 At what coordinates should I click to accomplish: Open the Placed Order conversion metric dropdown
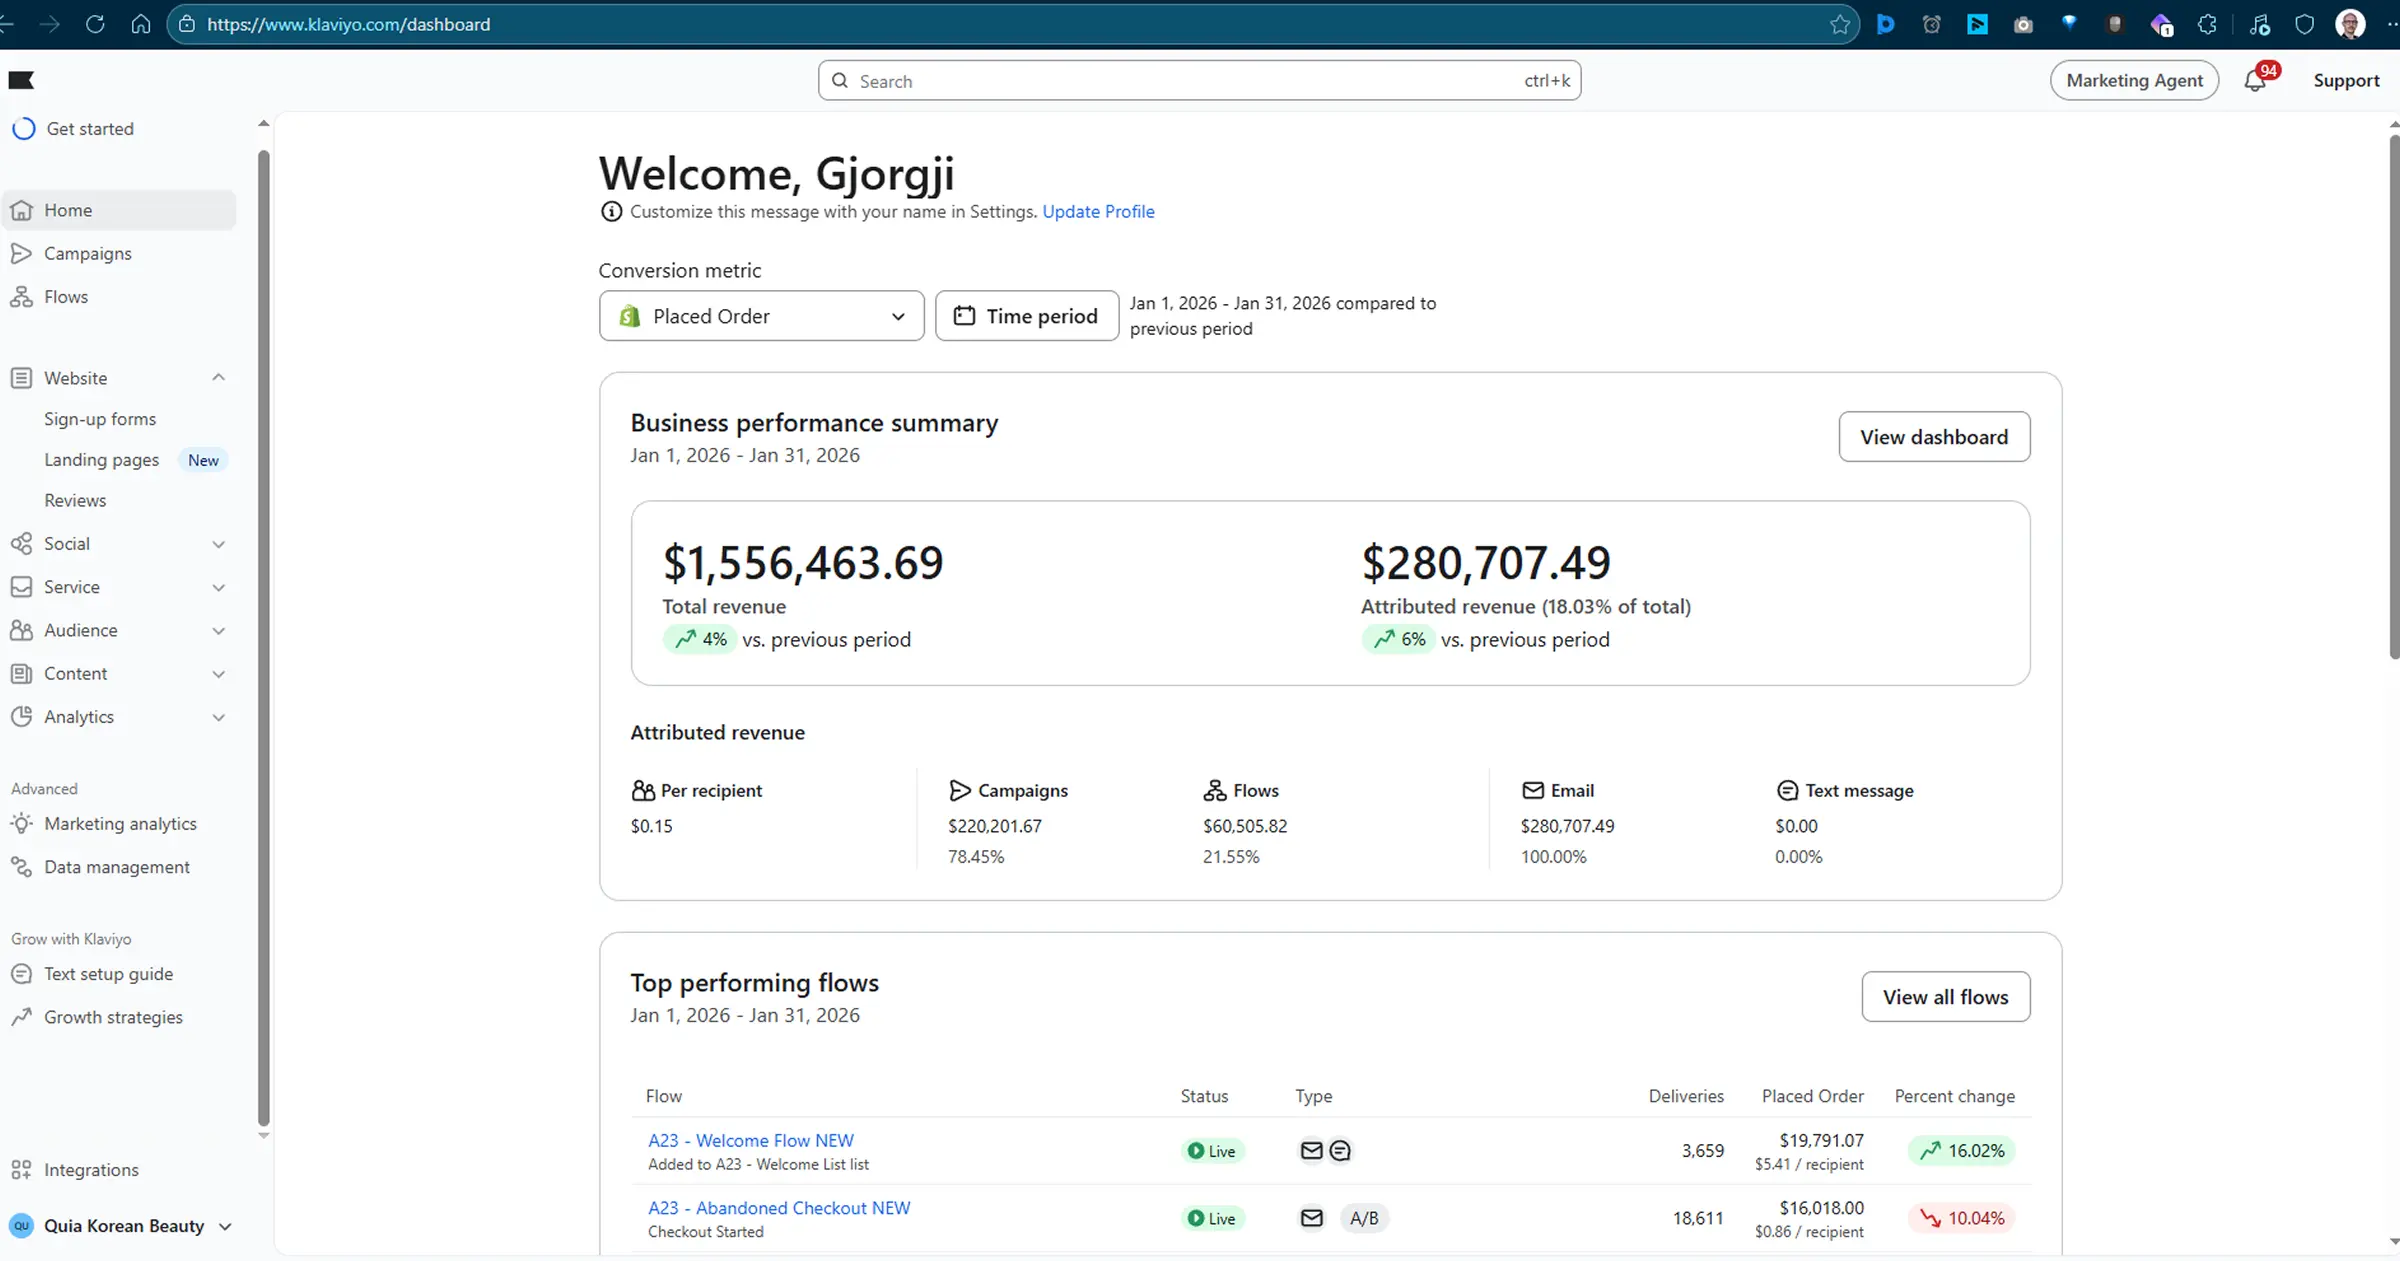point(761,316)
